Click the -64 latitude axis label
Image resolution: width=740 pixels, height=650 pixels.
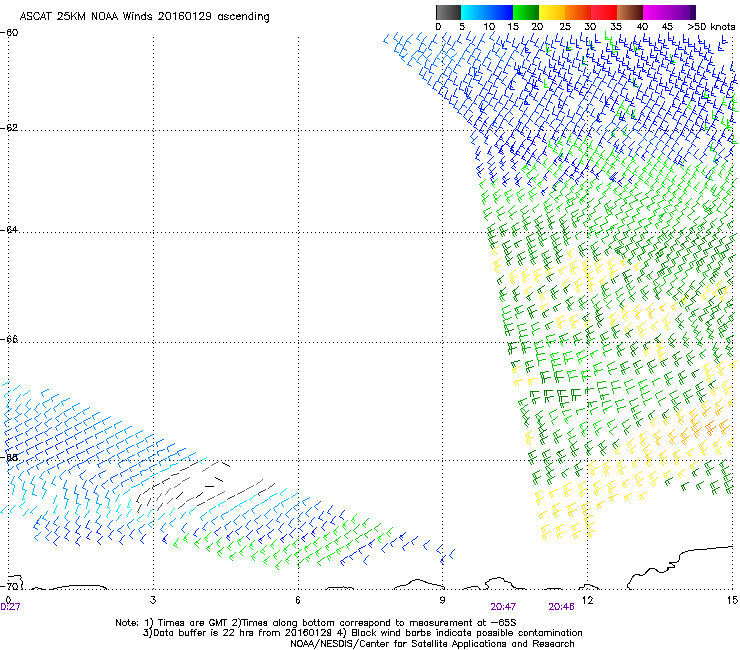point(9,230)
